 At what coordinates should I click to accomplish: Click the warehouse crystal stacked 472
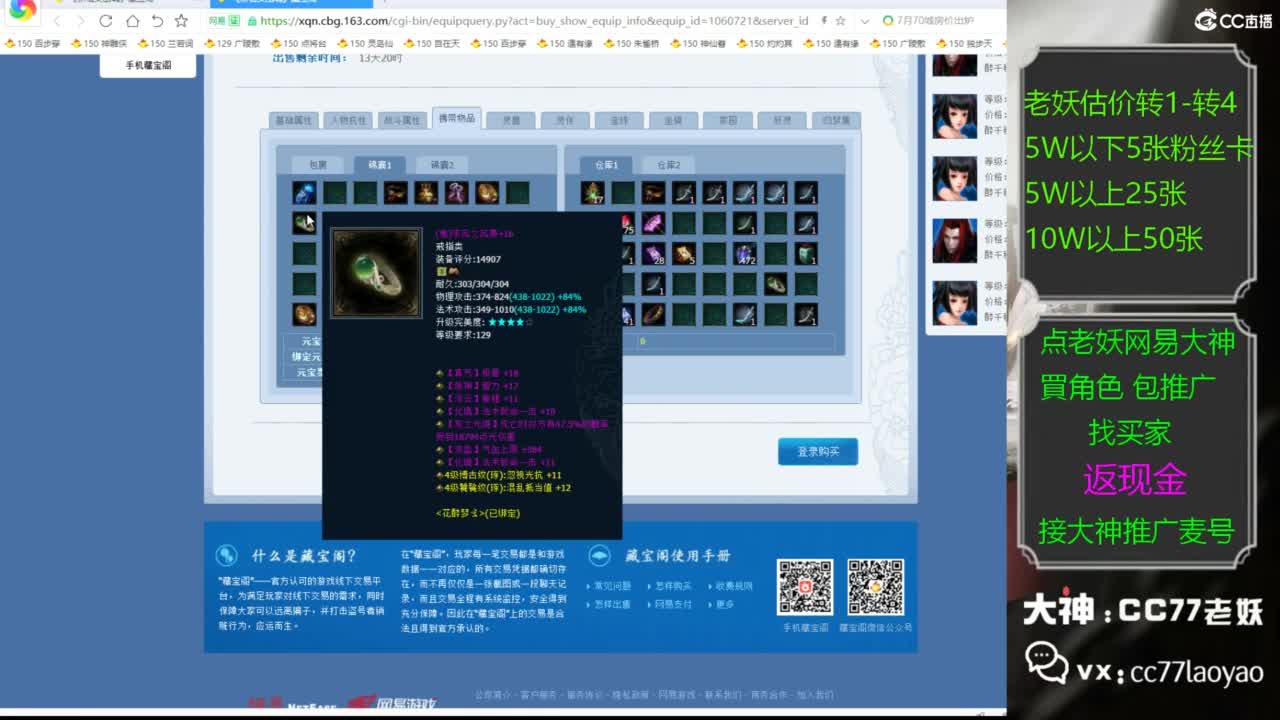click(x=745, y=254)
